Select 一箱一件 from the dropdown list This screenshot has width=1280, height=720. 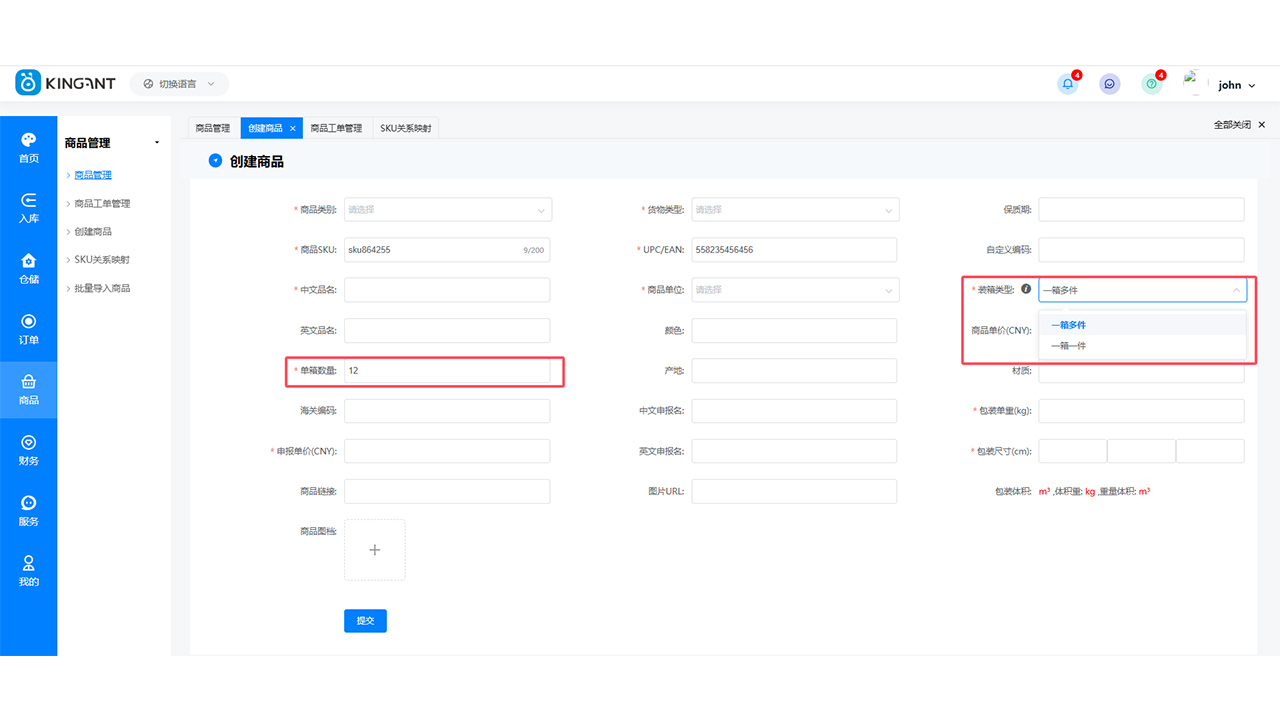point(1068,346)
